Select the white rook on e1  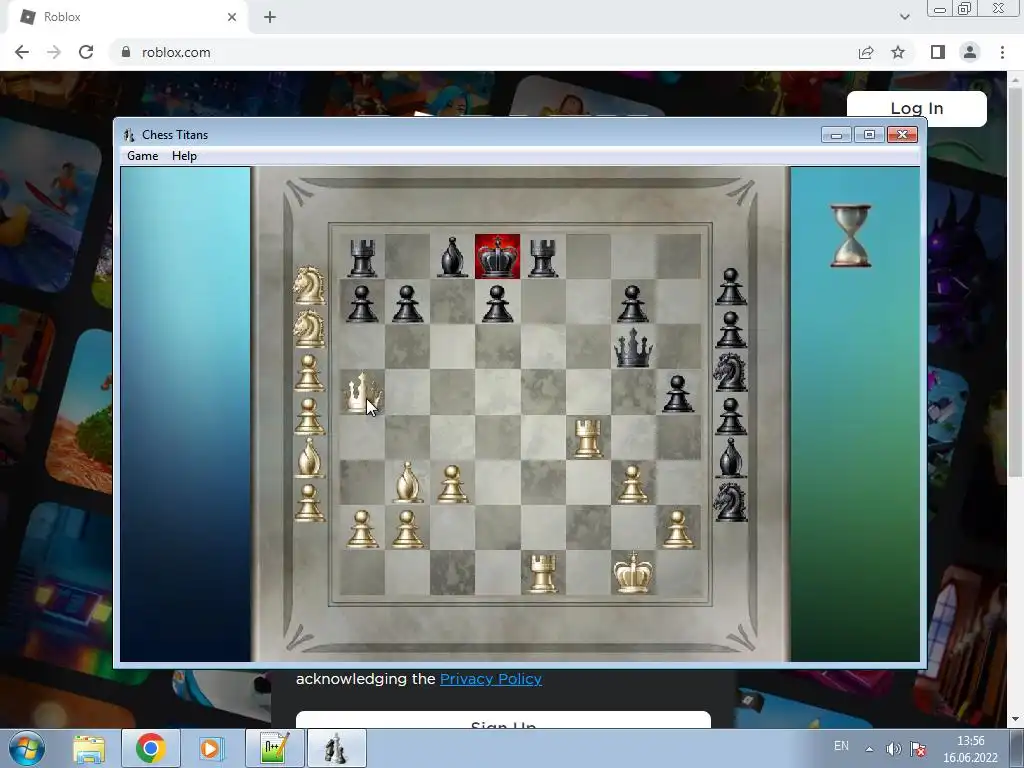[543, 573]
